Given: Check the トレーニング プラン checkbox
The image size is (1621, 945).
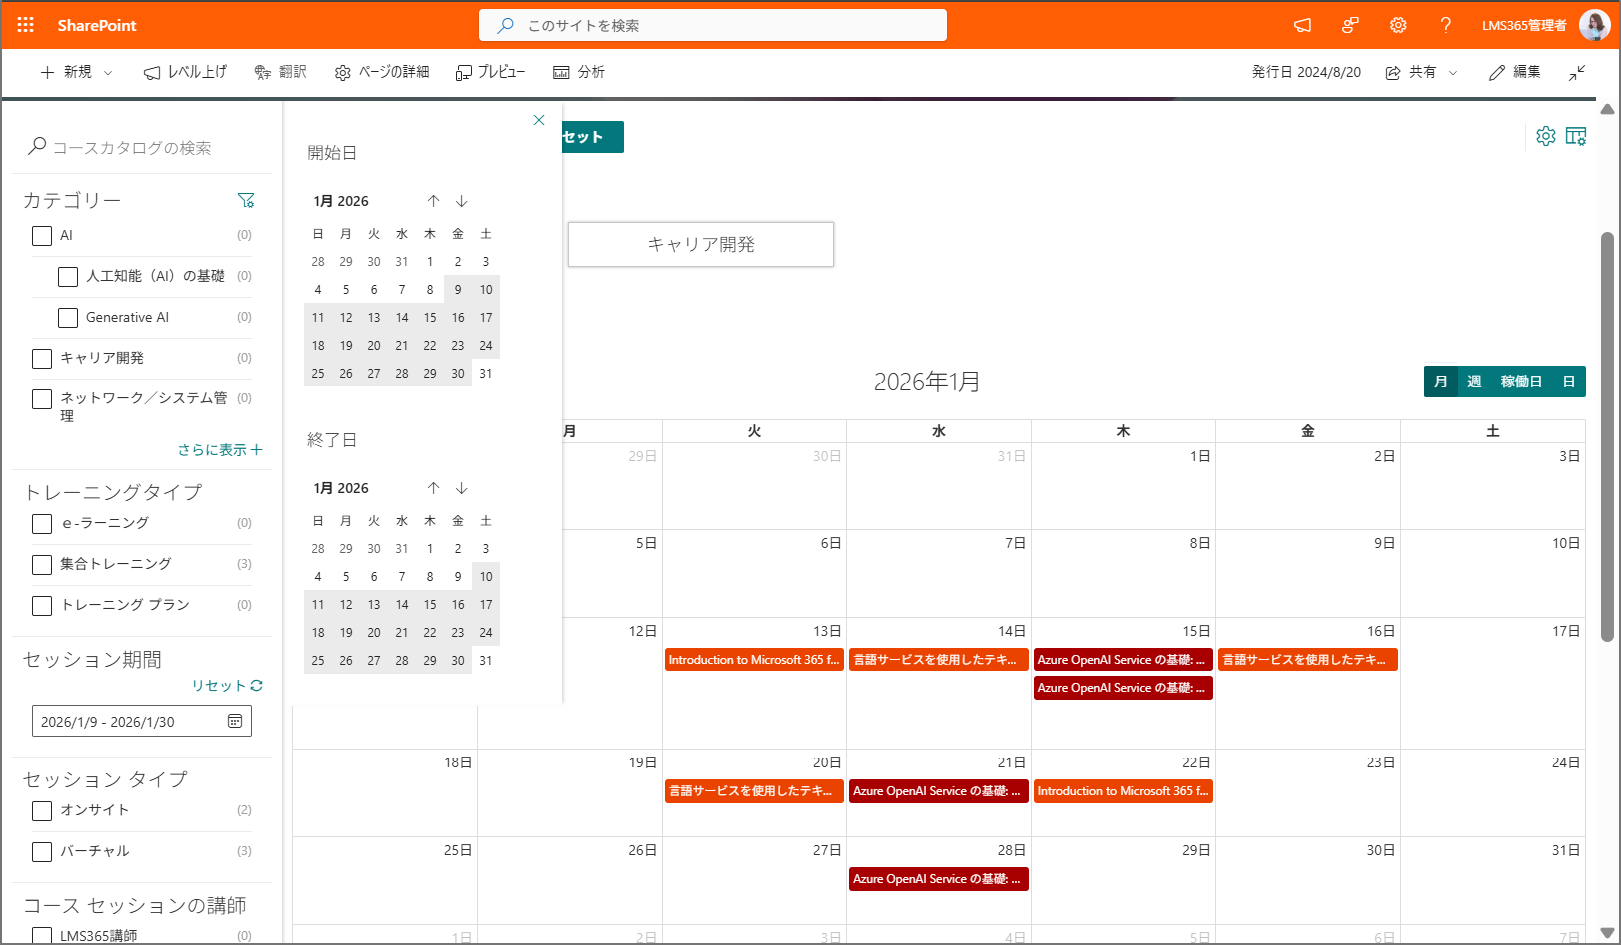Looking at the screenshot, I should [42, 606].
